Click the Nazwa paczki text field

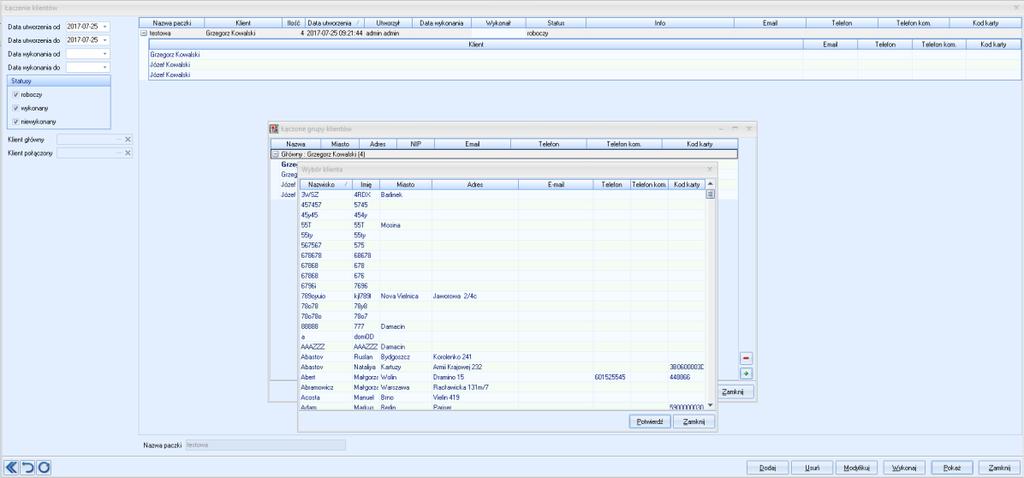pos(266,445)
